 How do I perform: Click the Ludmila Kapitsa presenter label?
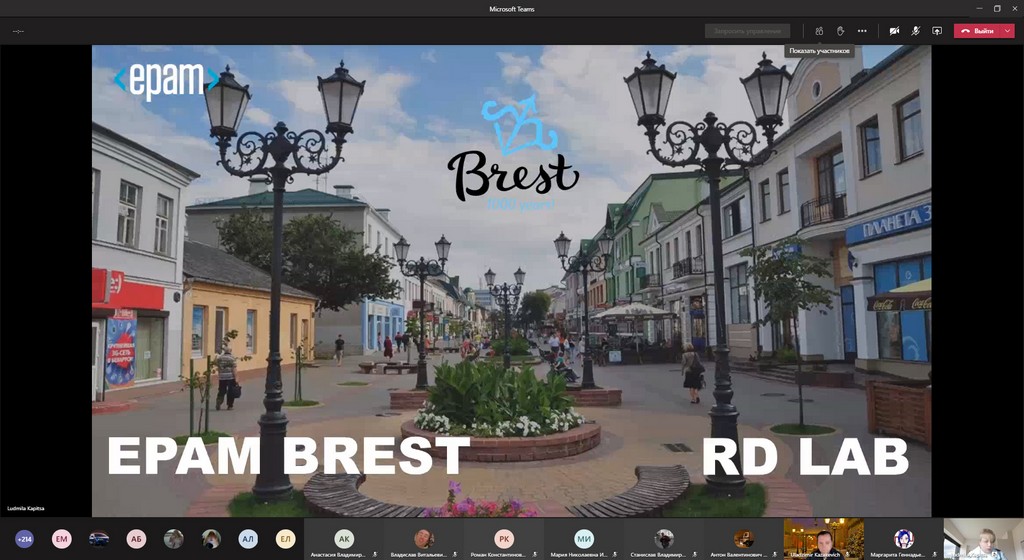point(26,508)
